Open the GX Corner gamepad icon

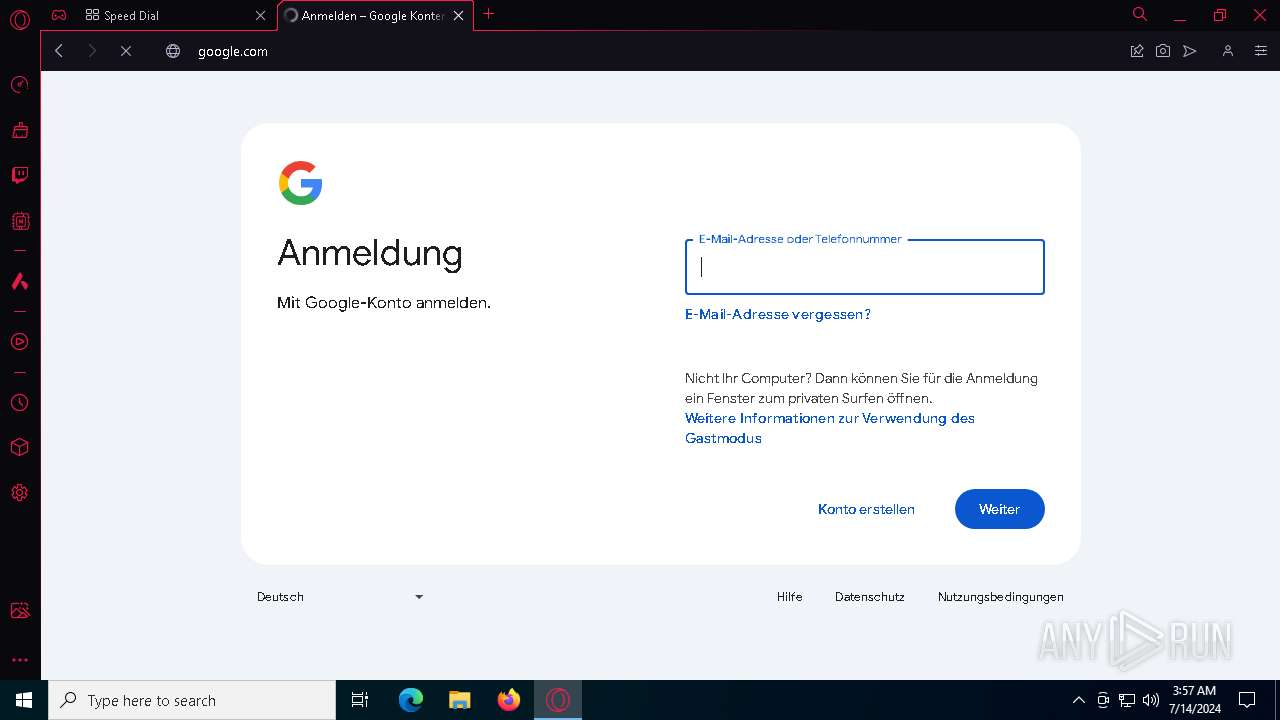(x=59, y=15)
